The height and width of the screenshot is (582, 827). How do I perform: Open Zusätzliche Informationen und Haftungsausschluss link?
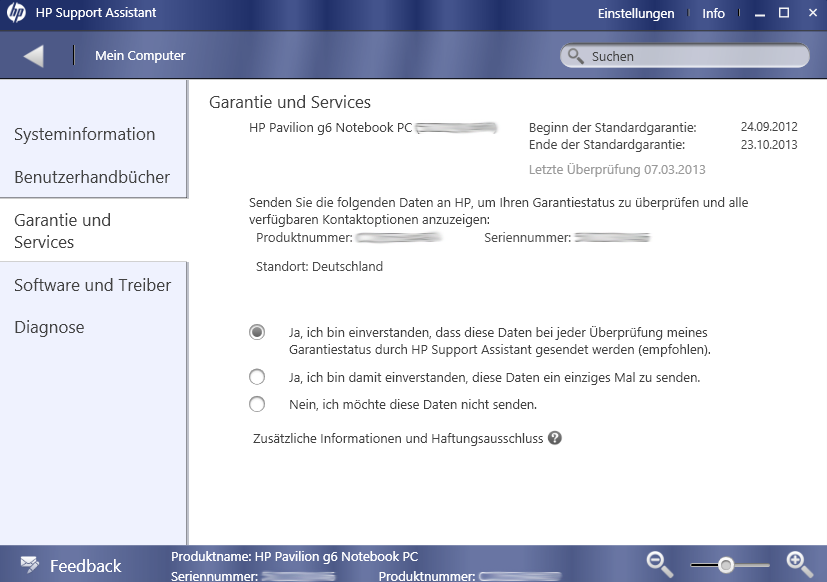398,438
